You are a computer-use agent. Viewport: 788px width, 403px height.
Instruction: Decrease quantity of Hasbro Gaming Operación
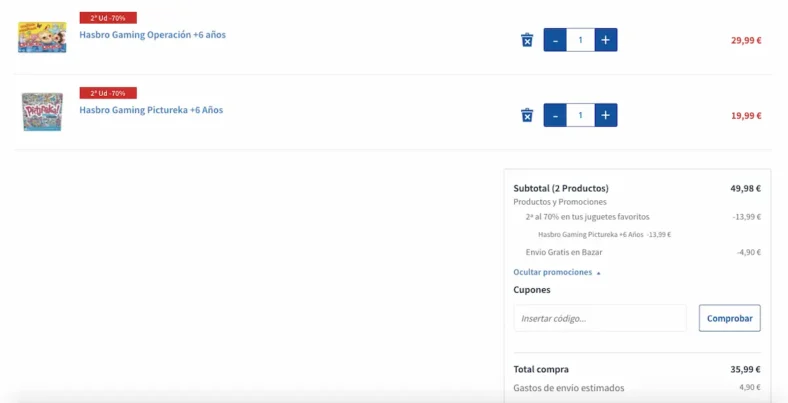pyautogui.click(x=555, y=40)
